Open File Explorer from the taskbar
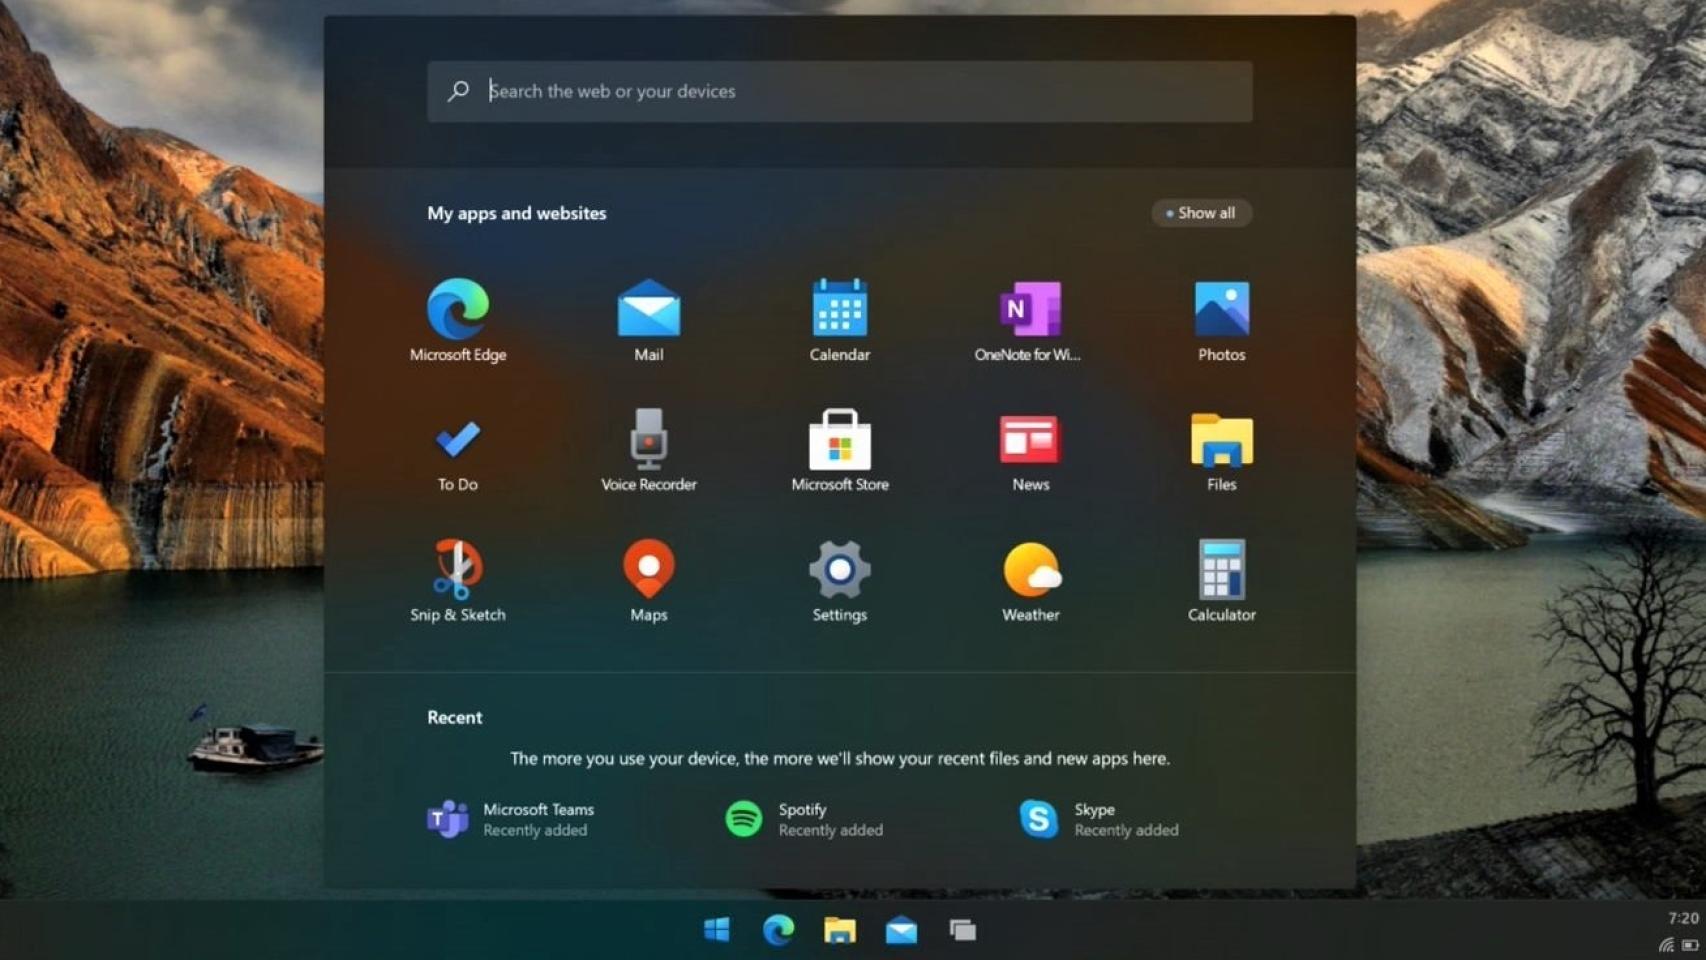This screenshot has width=1706, height=960. point(840,930)
